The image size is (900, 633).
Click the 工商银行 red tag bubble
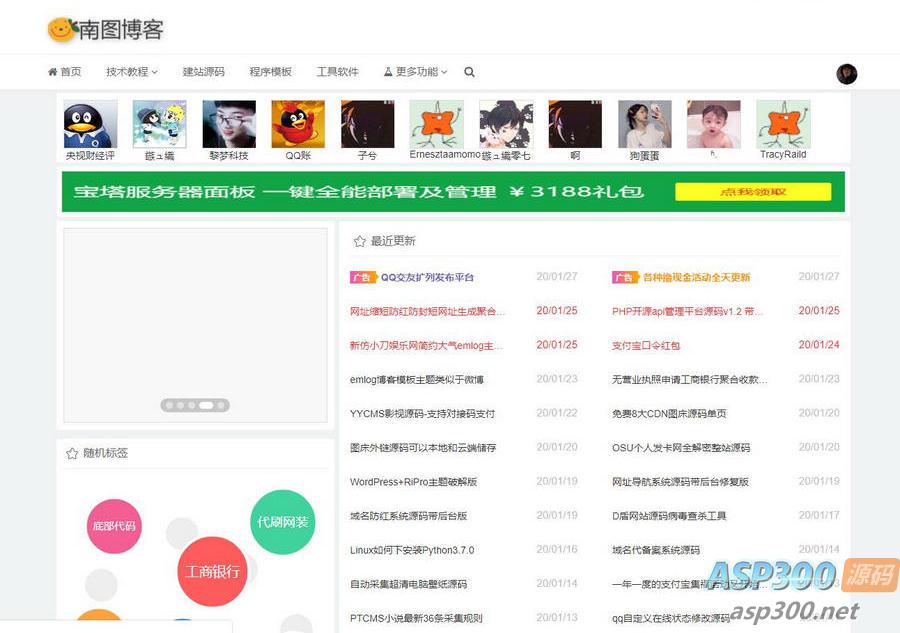pos(212,572)
